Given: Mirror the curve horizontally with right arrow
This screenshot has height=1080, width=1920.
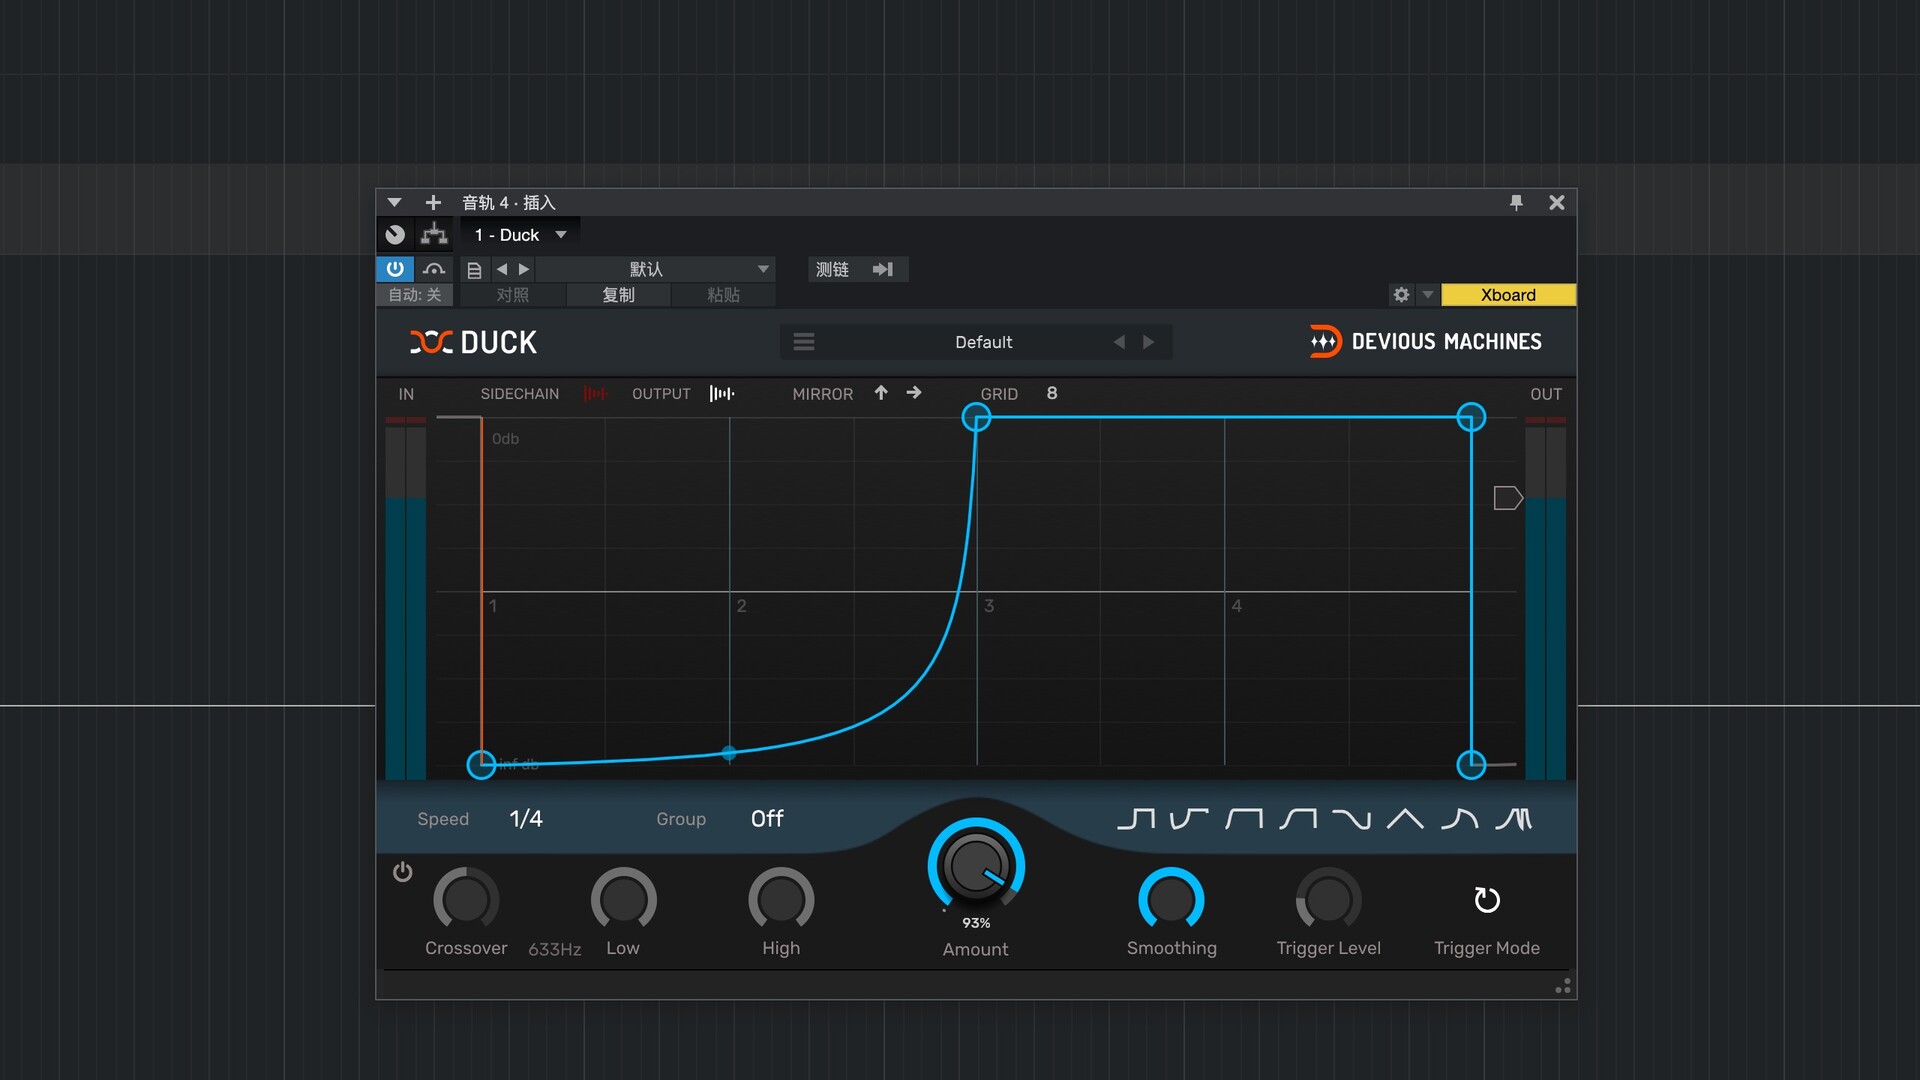Looking at the screenshot, I should (914, 393).
